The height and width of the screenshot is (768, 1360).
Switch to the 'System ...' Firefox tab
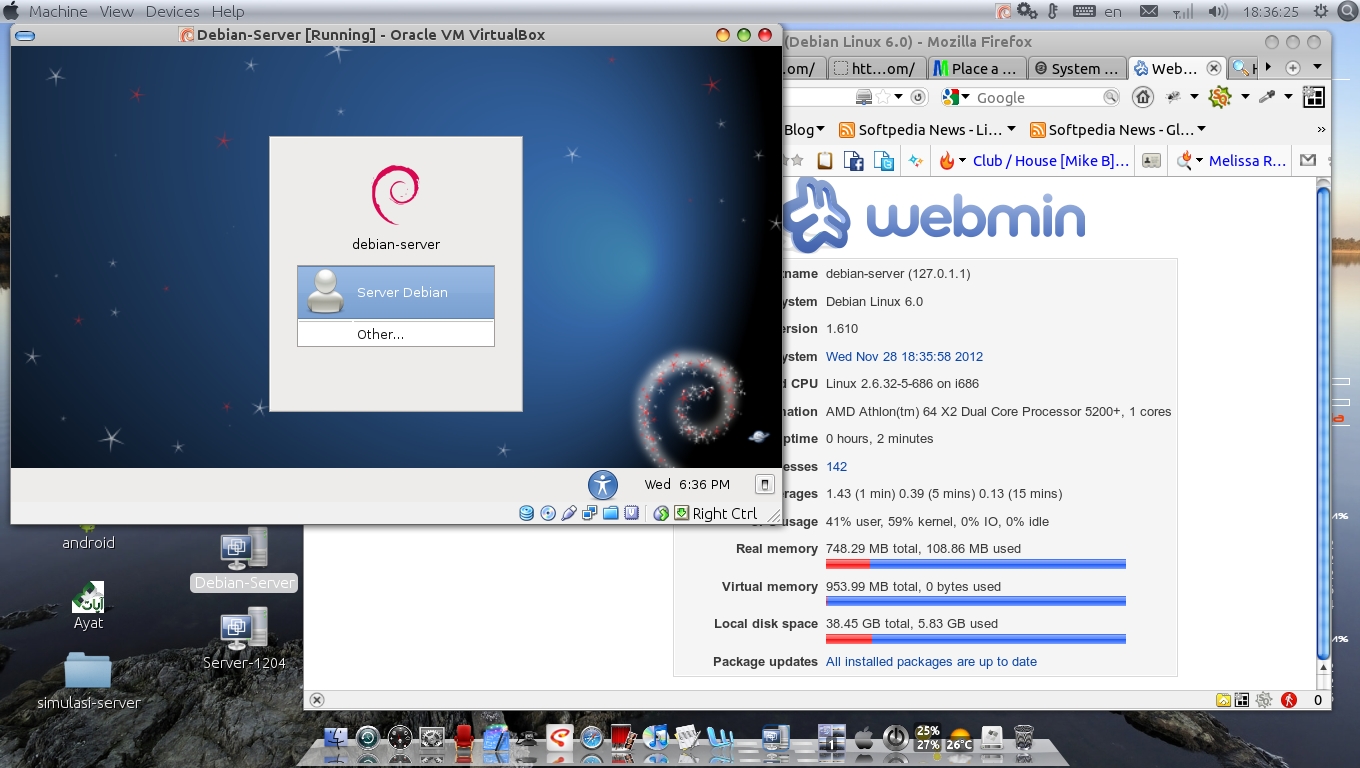(x=1077, y=68)
